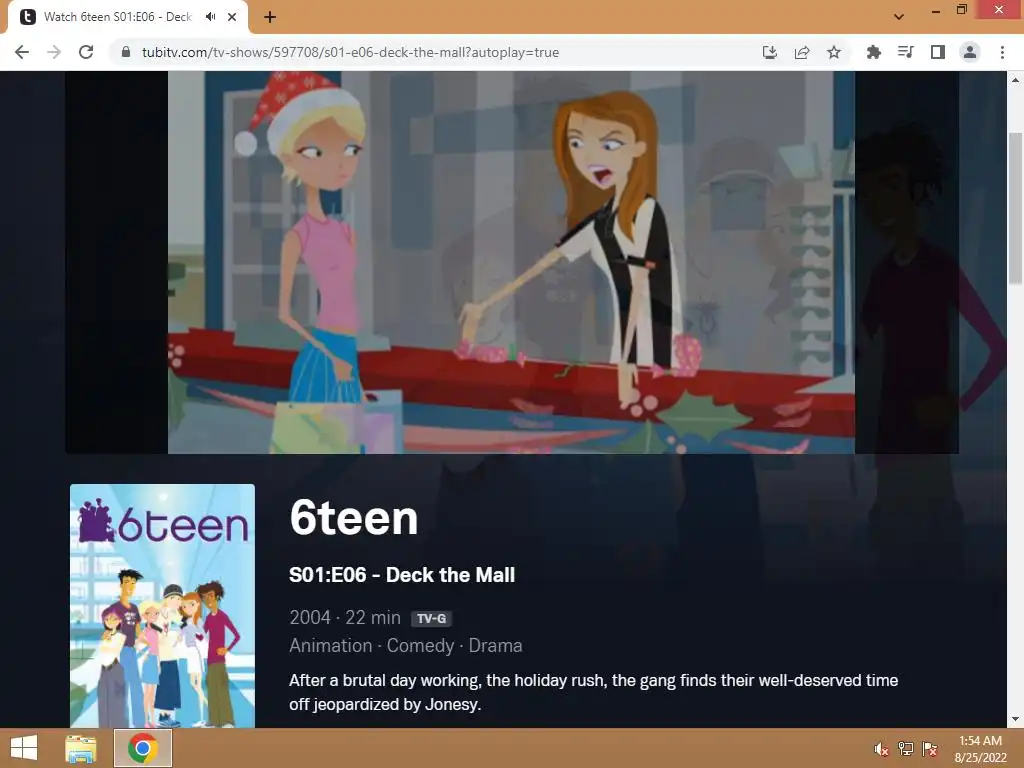Click the Animation genre link
This screenshot has width=1024, height=768.
tap(330, 645)
